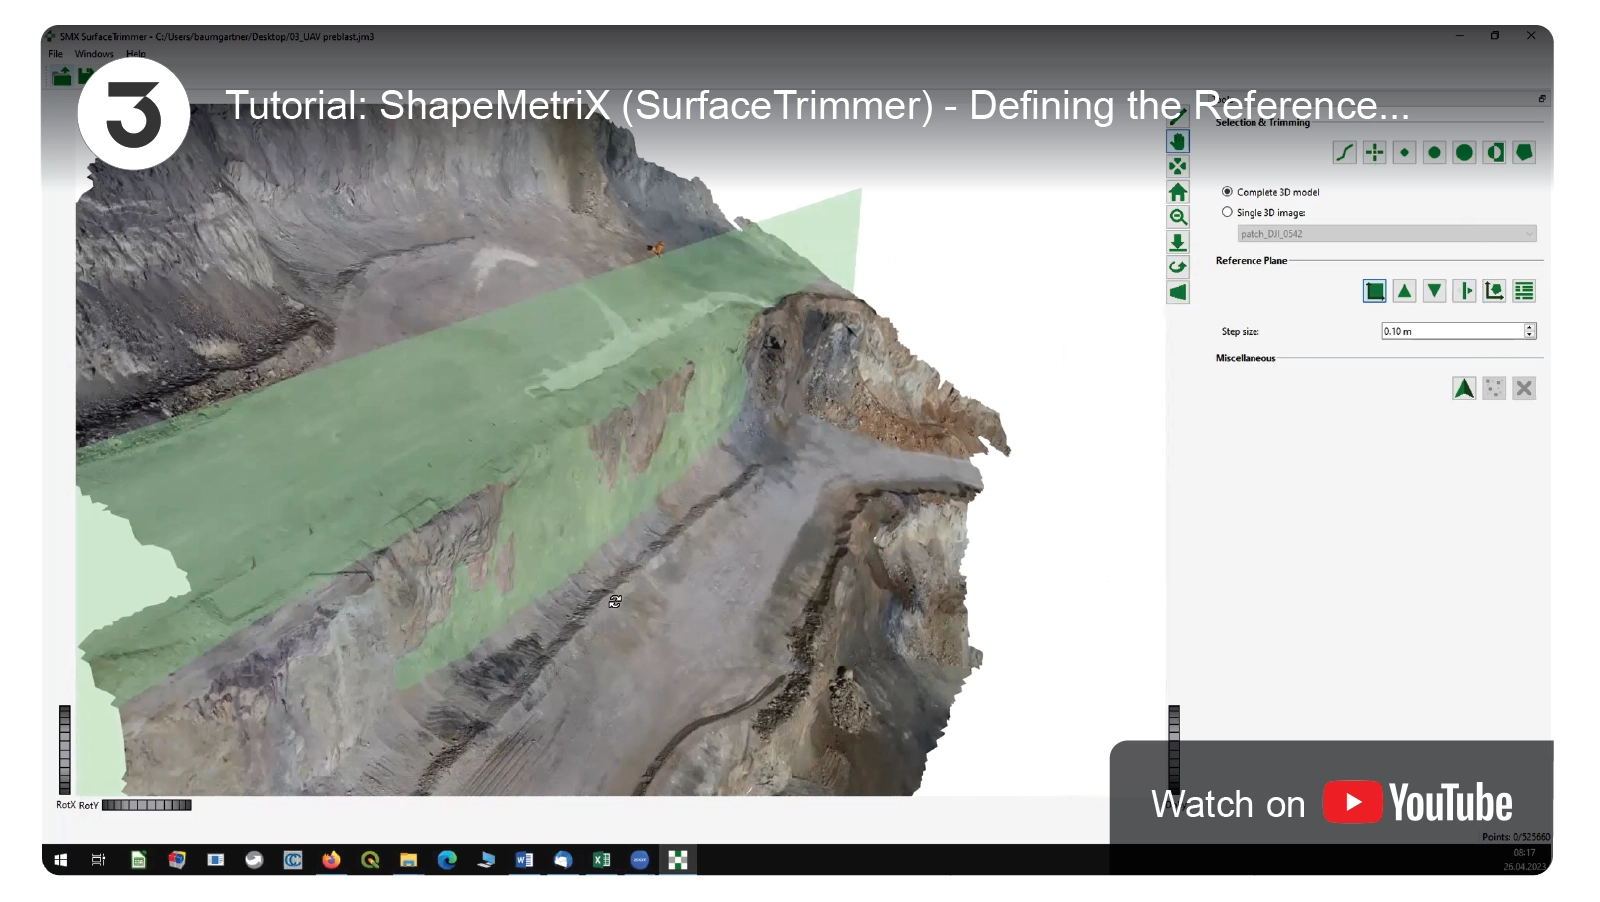The width and height of the screenshot is (1600, 902).
Task: Click the zoom out magnifier icon
Action: (x=1178, y=217)
